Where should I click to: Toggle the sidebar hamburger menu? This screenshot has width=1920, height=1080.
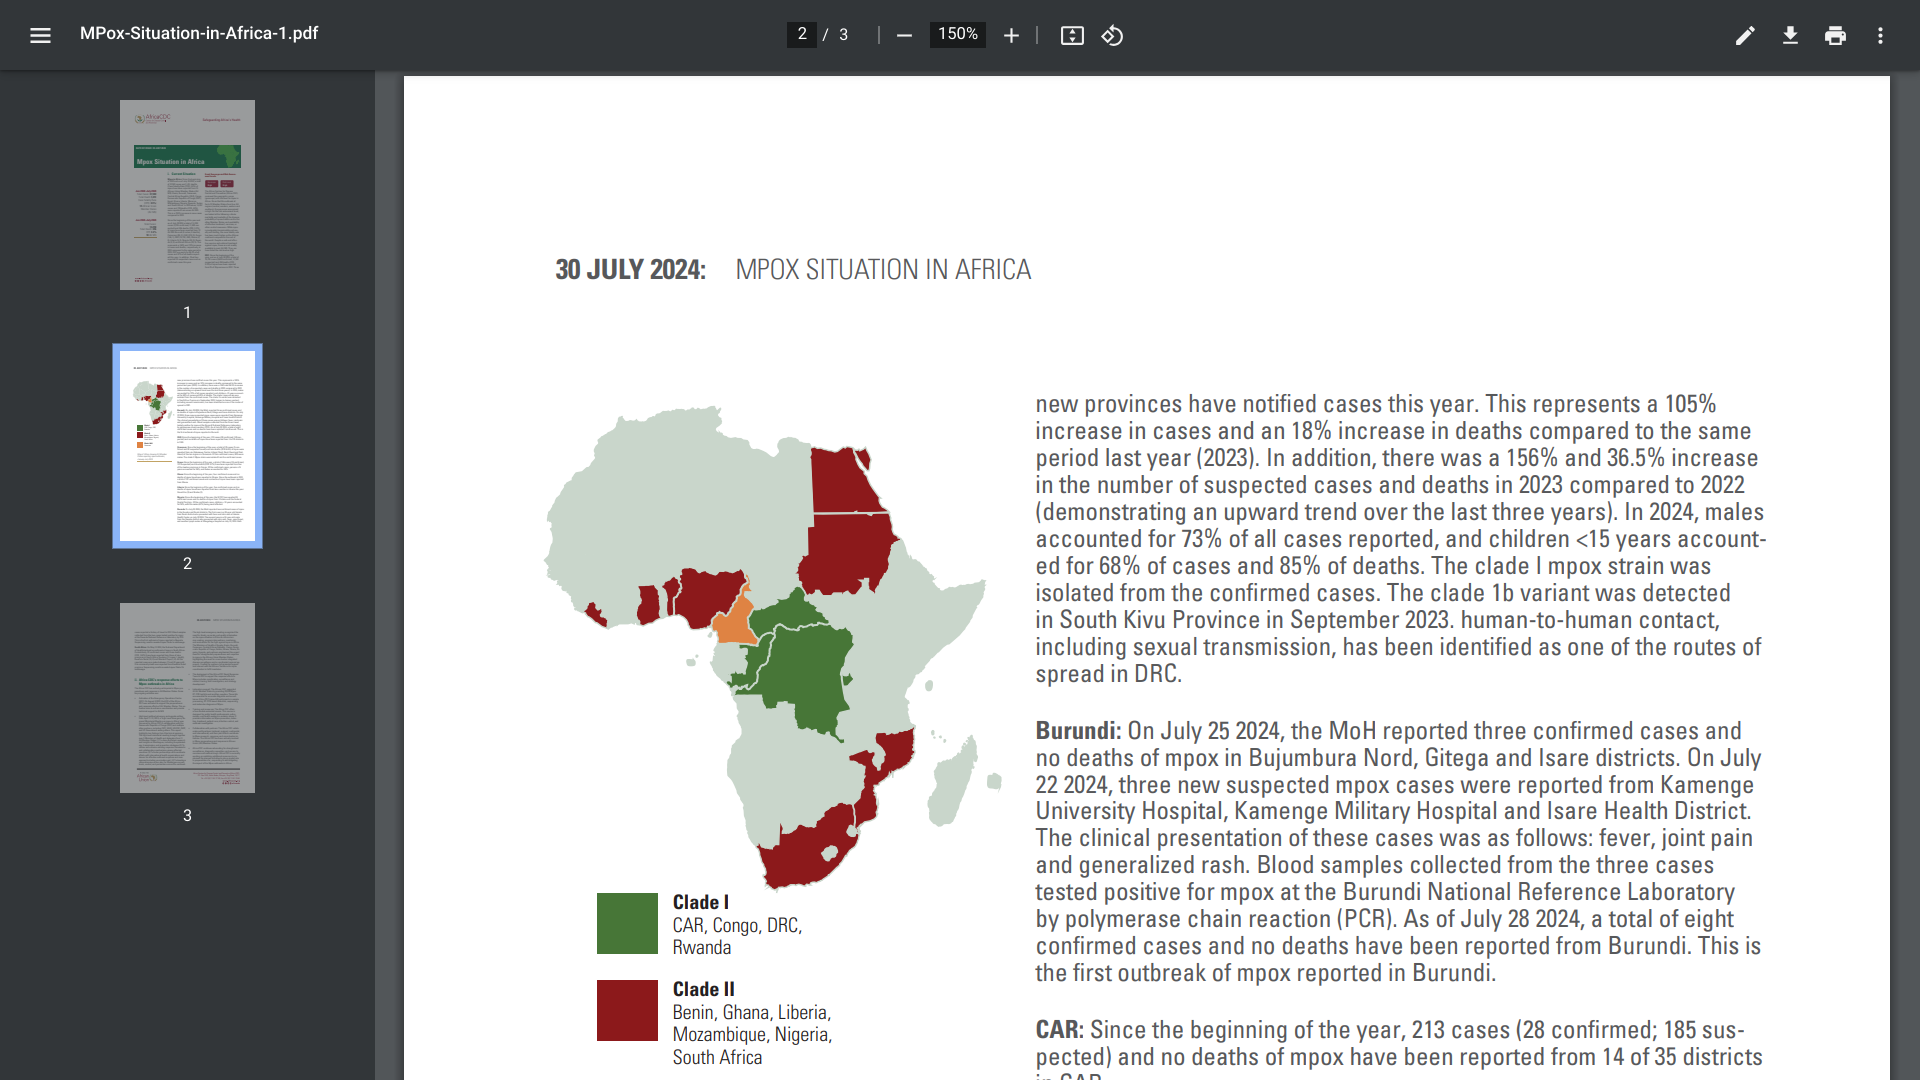[x=40, y=36]
